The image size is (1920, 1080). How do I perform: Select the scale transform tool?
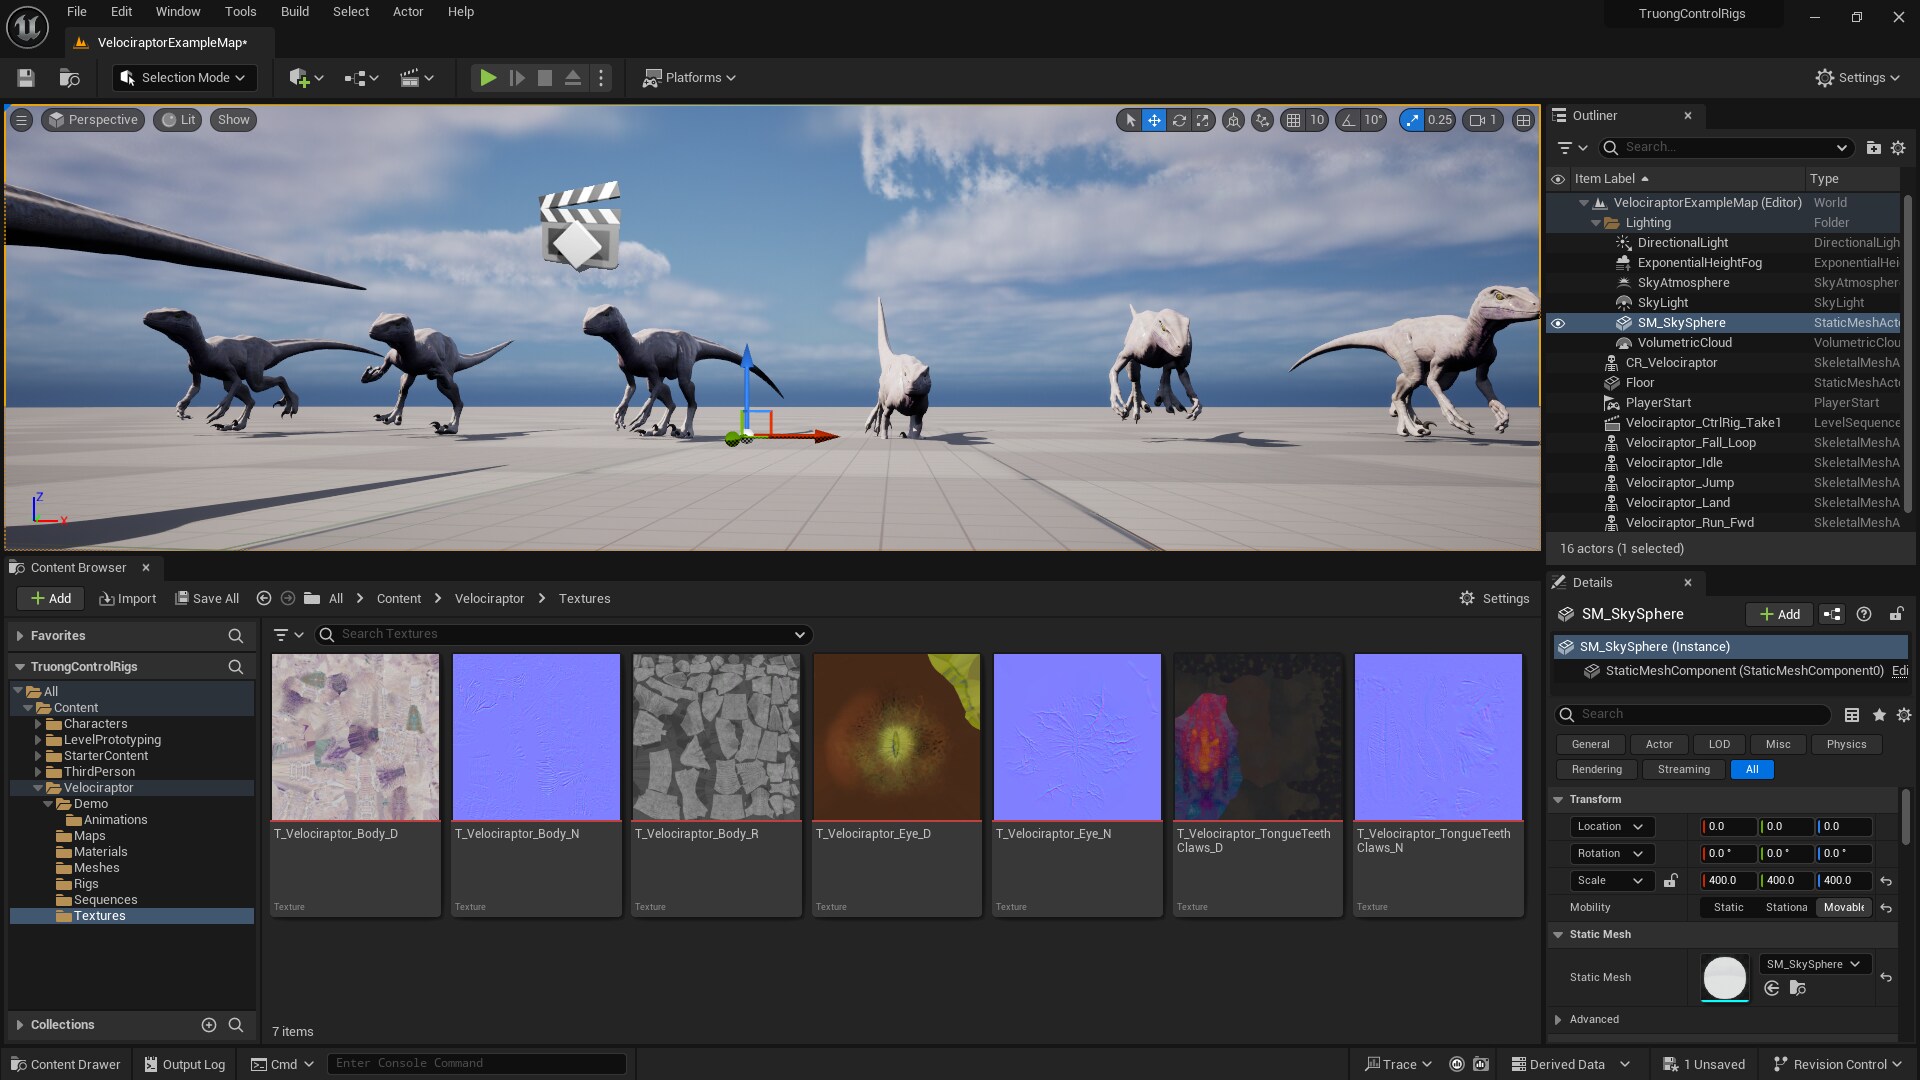(1203, 120)
